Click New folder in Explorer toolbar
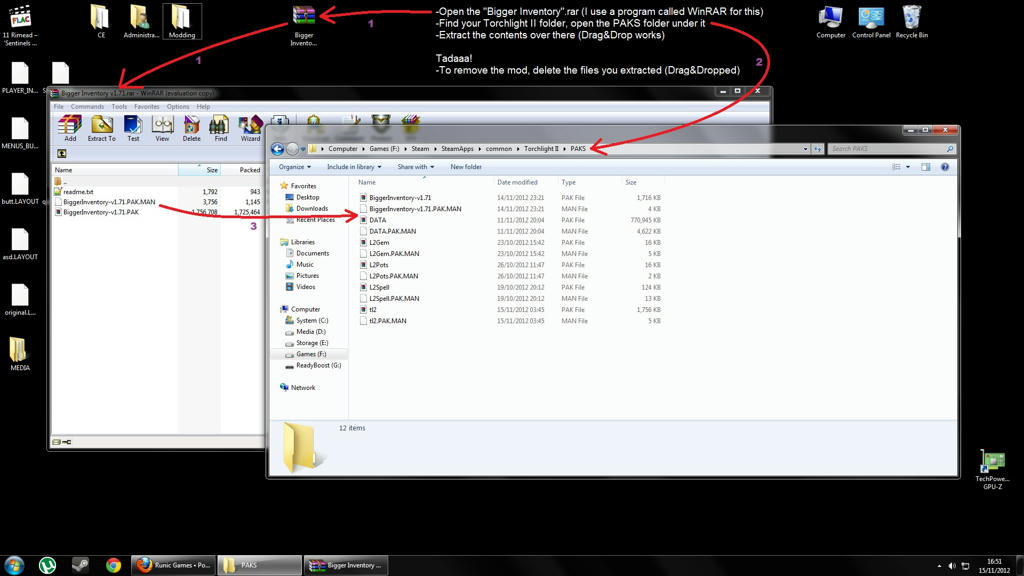Screen dimensions: 1024x576 click(466, 167)
